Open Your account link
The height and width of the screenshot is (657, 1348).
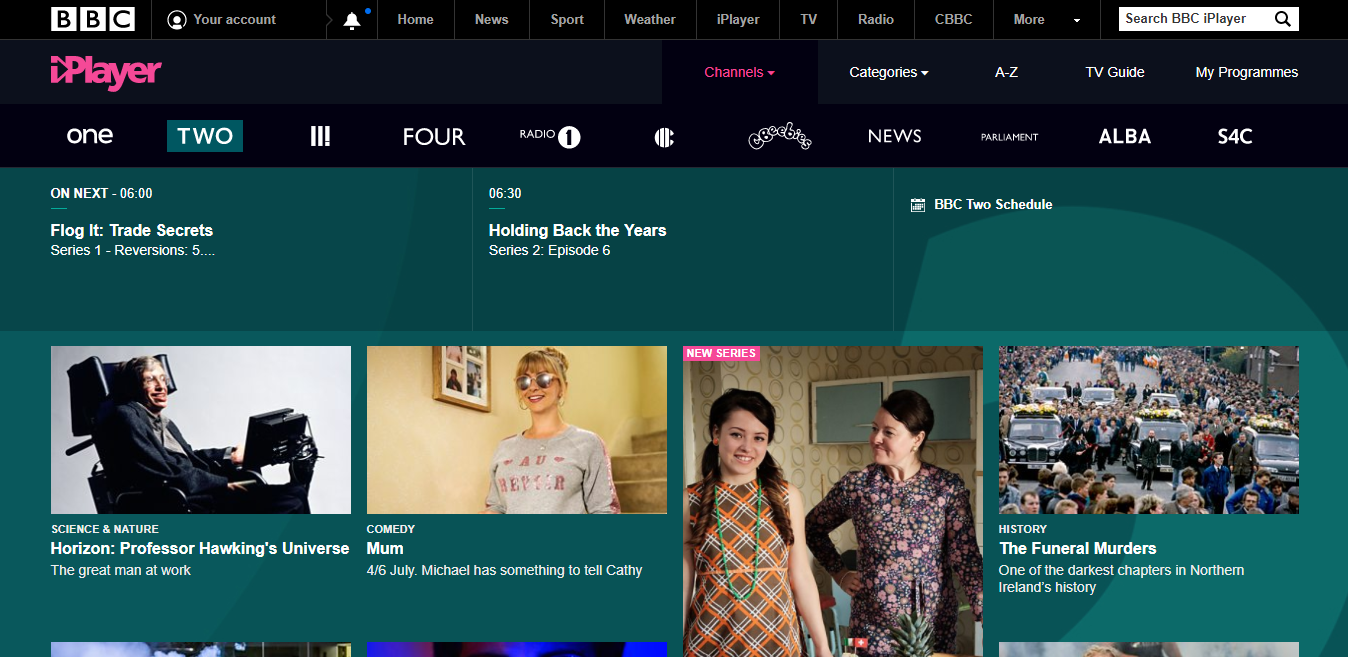pos(222,19)
